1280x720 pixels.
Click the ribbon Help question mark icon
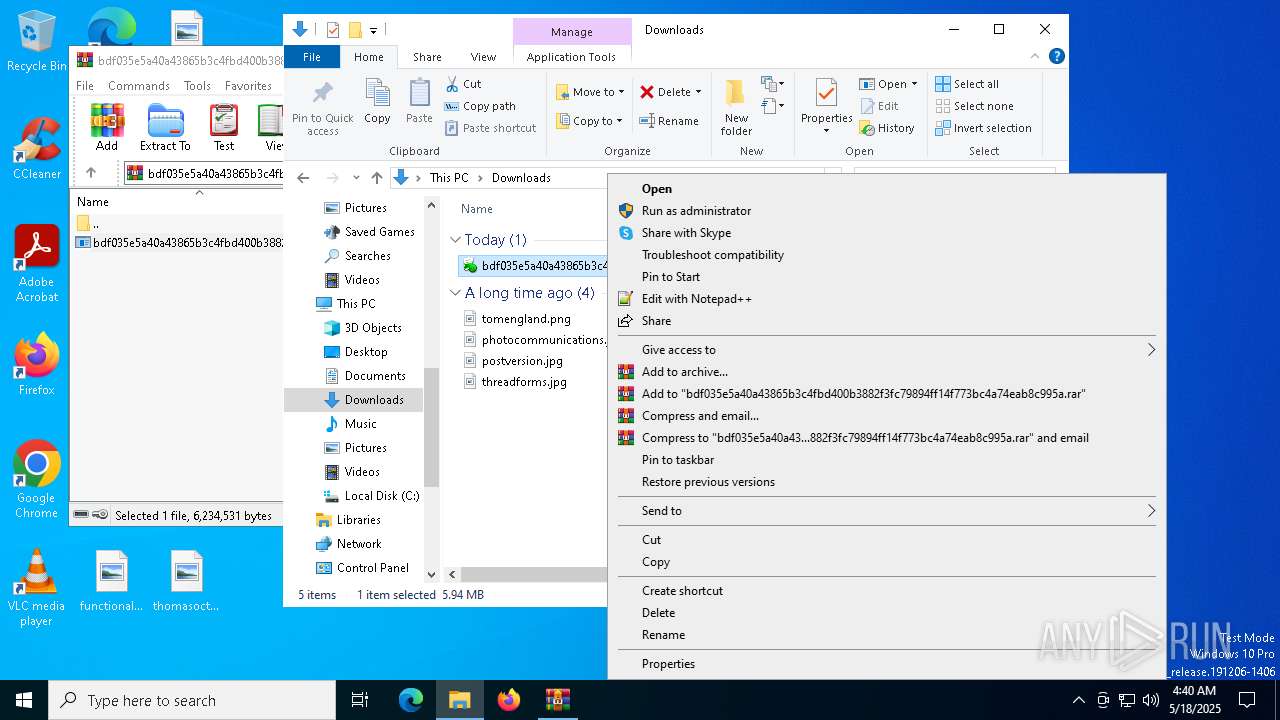point(1056,57)
